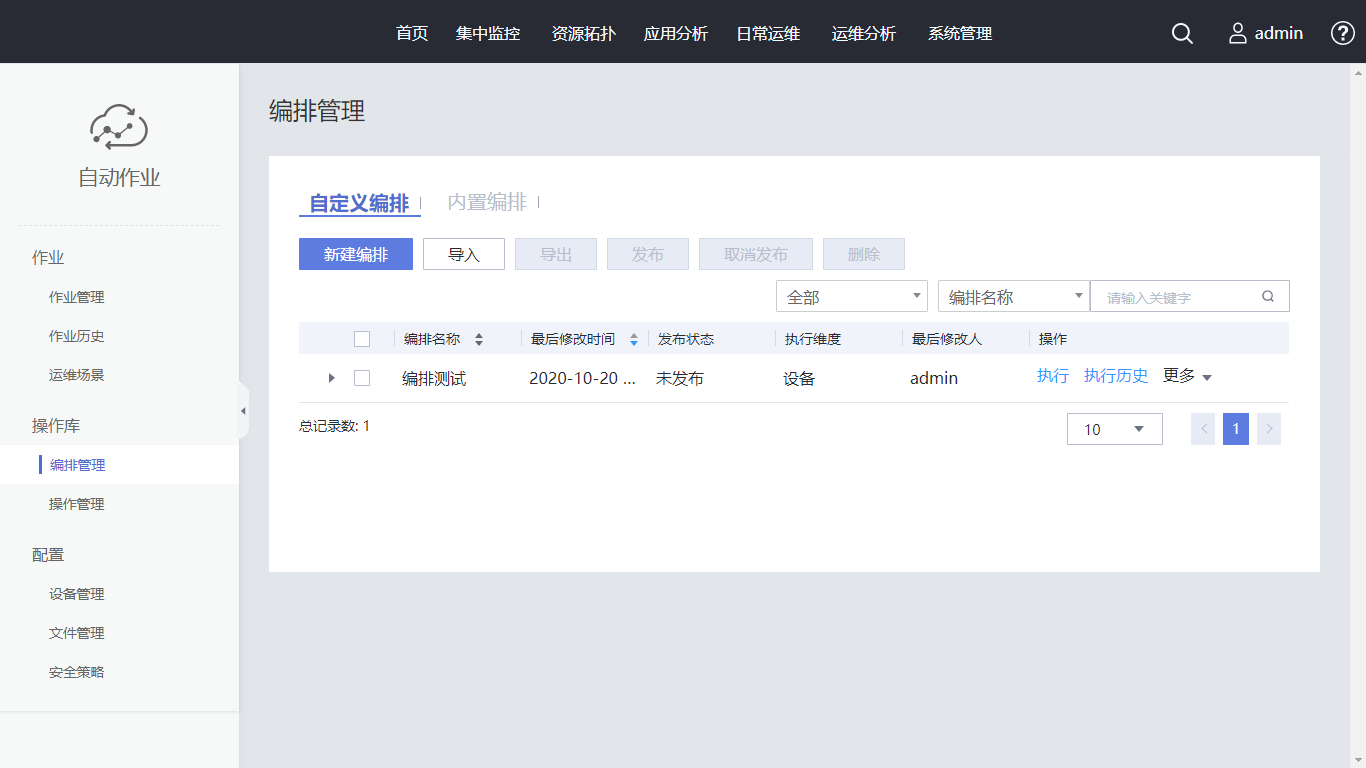Click the 执行历史 link
Screen dimensions: 1366x768
click(1116, 376)
